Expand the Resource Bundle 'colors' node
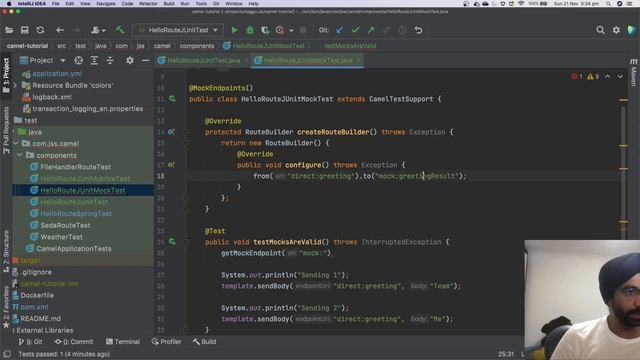640x360 pixels. click(16, 85)
